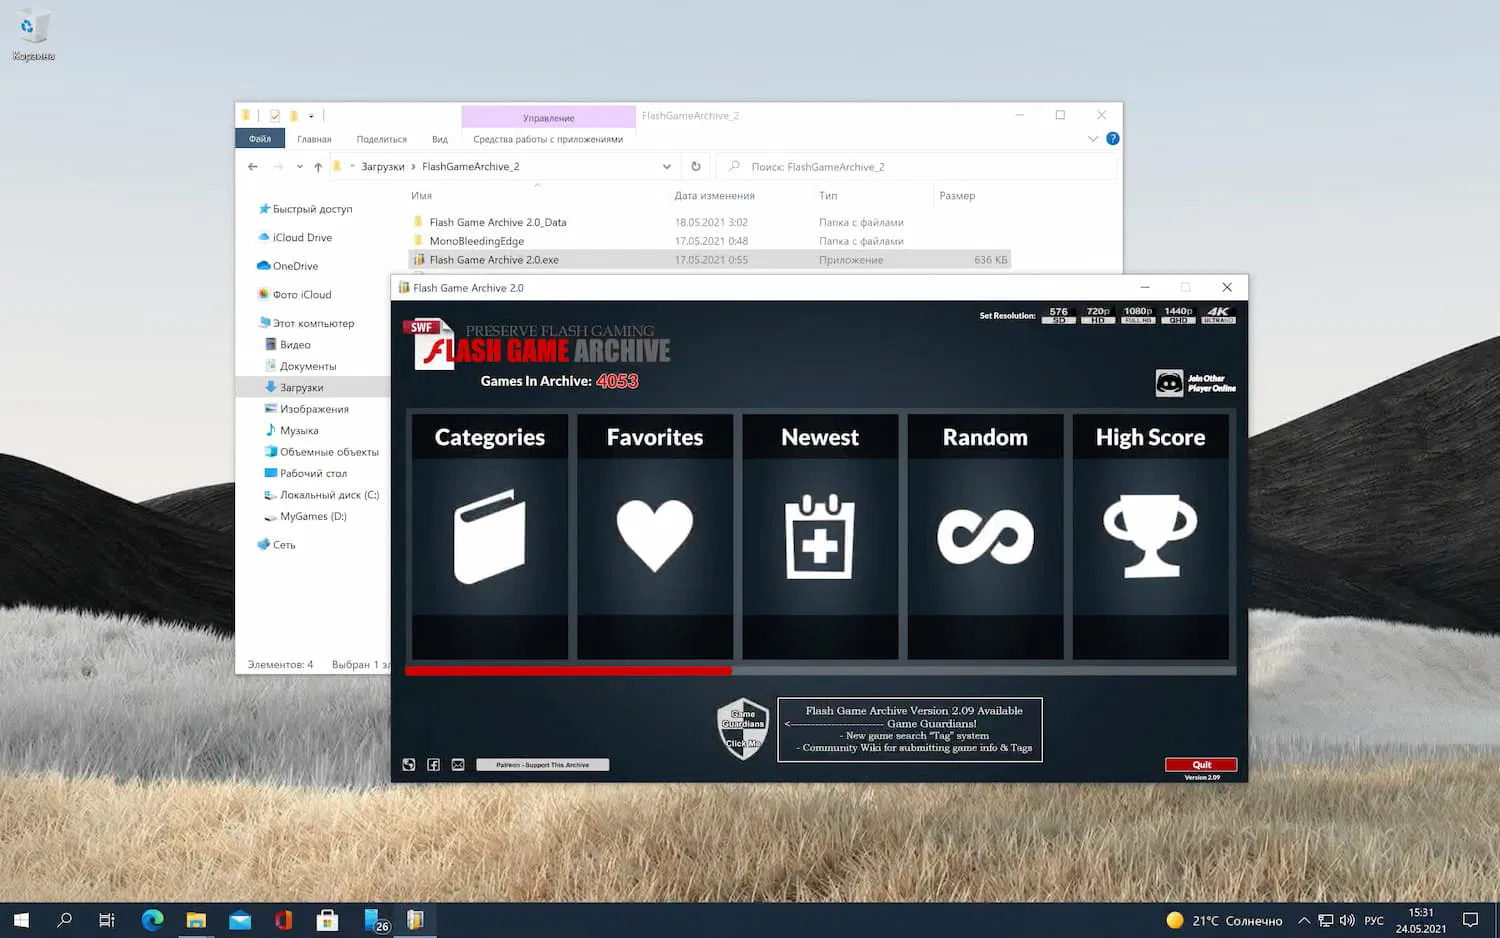Click the Управление contextual tab header
Screen dimensions: 1500x938
click(x=549, y=117)
